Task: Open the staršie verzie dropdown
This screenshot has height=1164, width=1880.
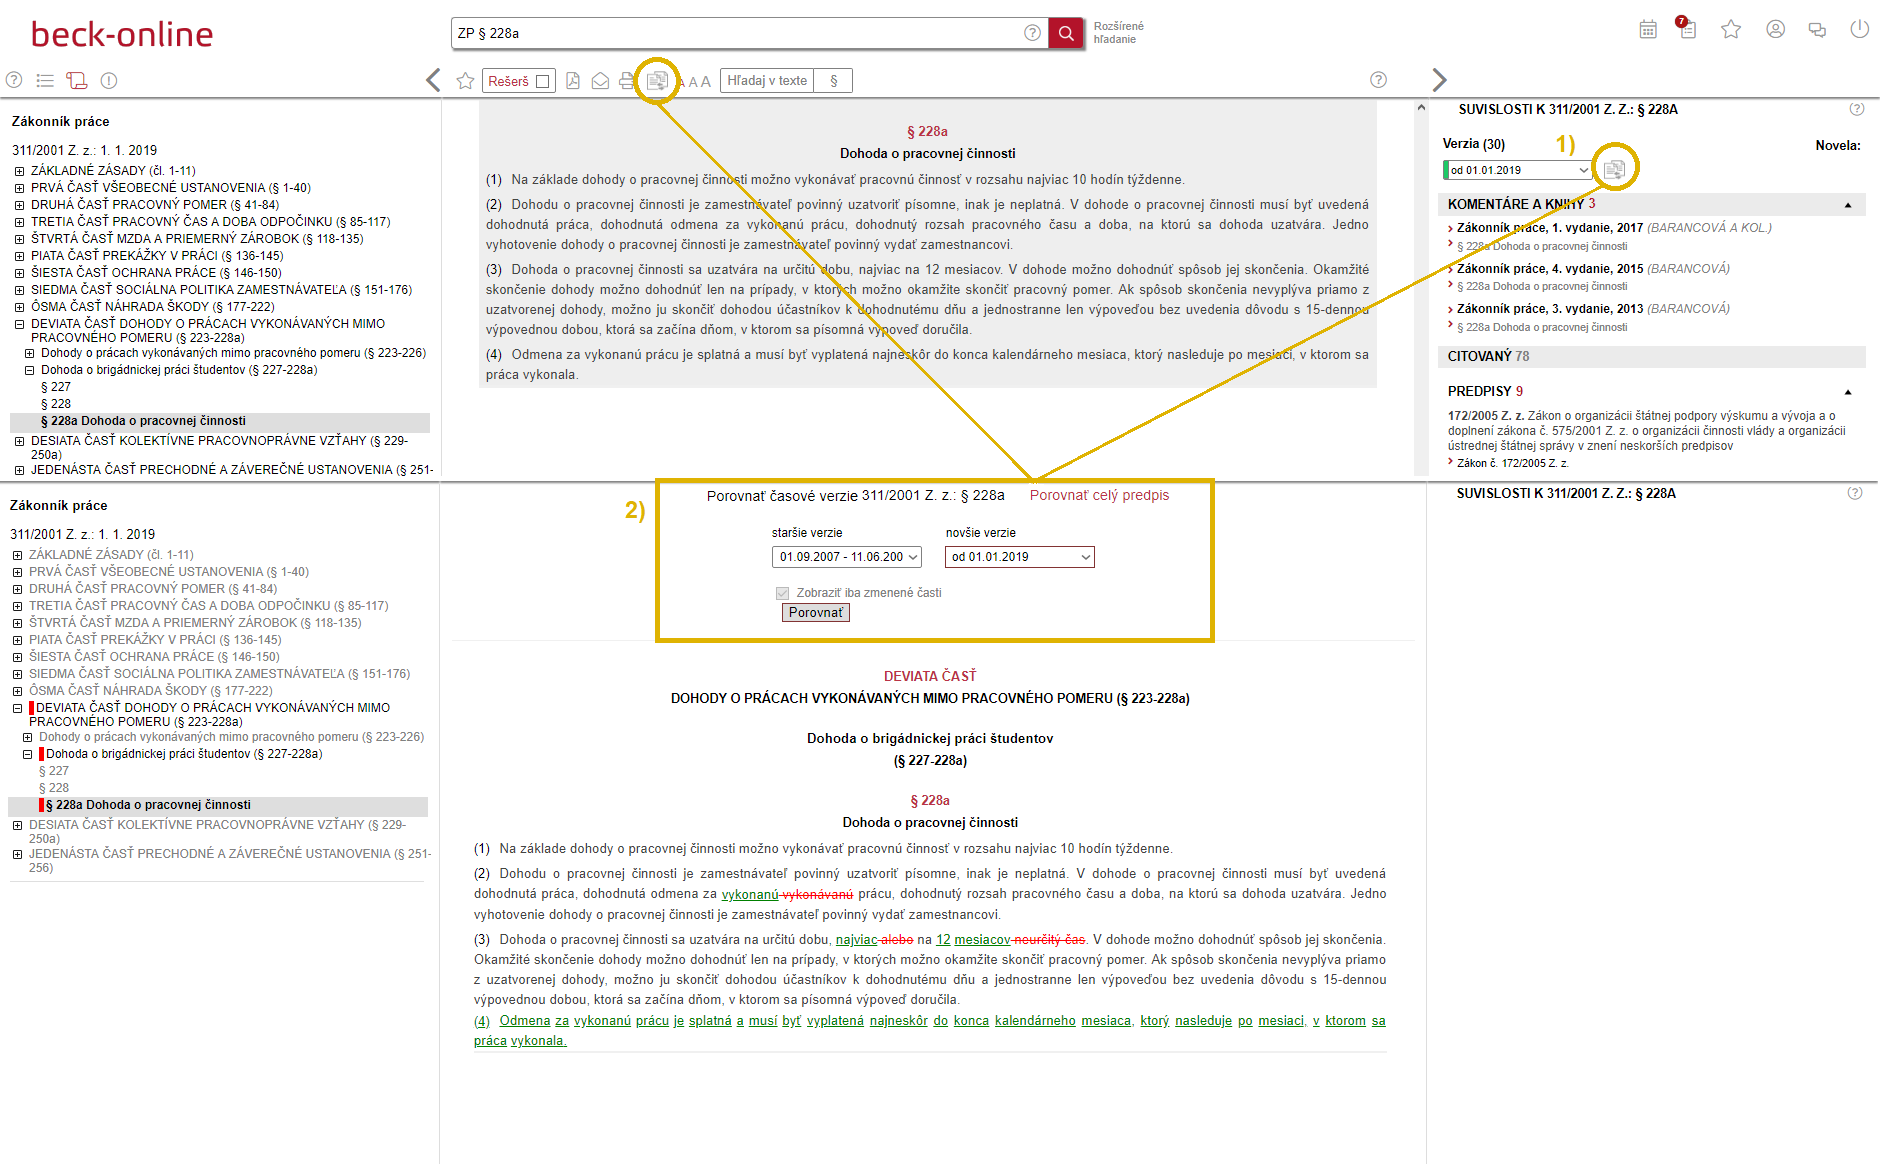Action: [847, 557]
